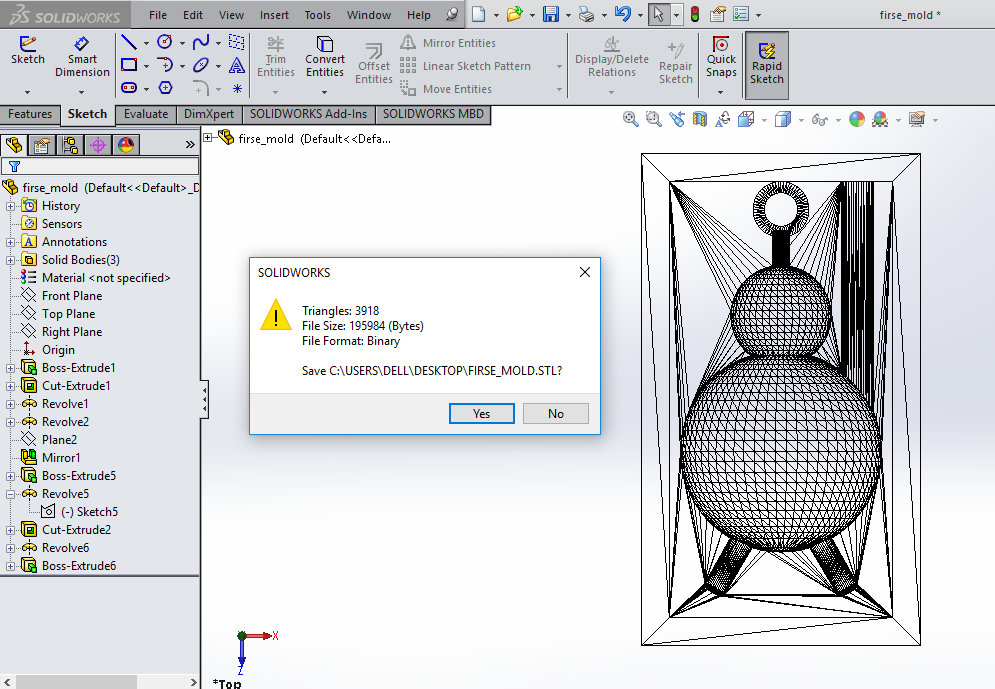Open ConfigurationManager tab icon
The image size is (995, 689).
[x=70, y=145]
